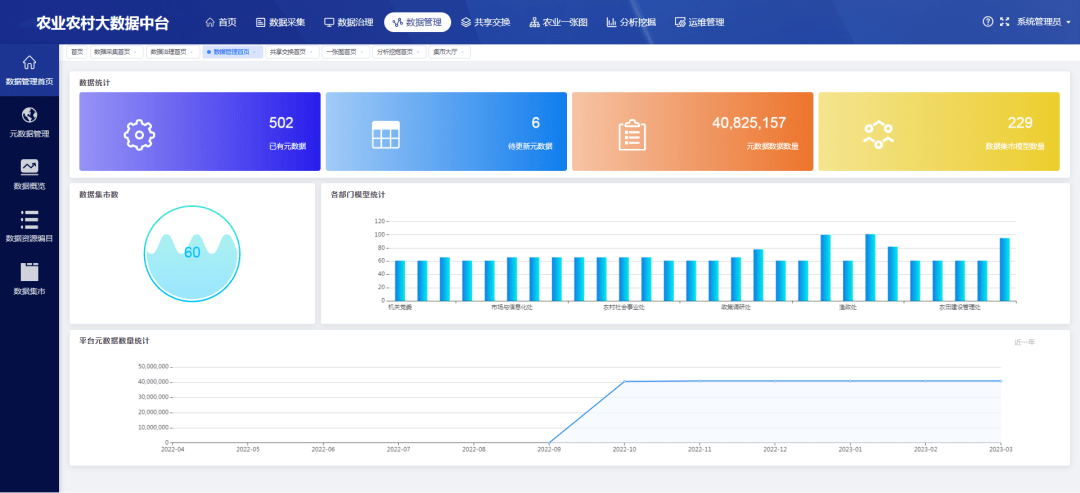
Task: Click the 2022-10 point on line chart
Action: (x=624, y=381)
